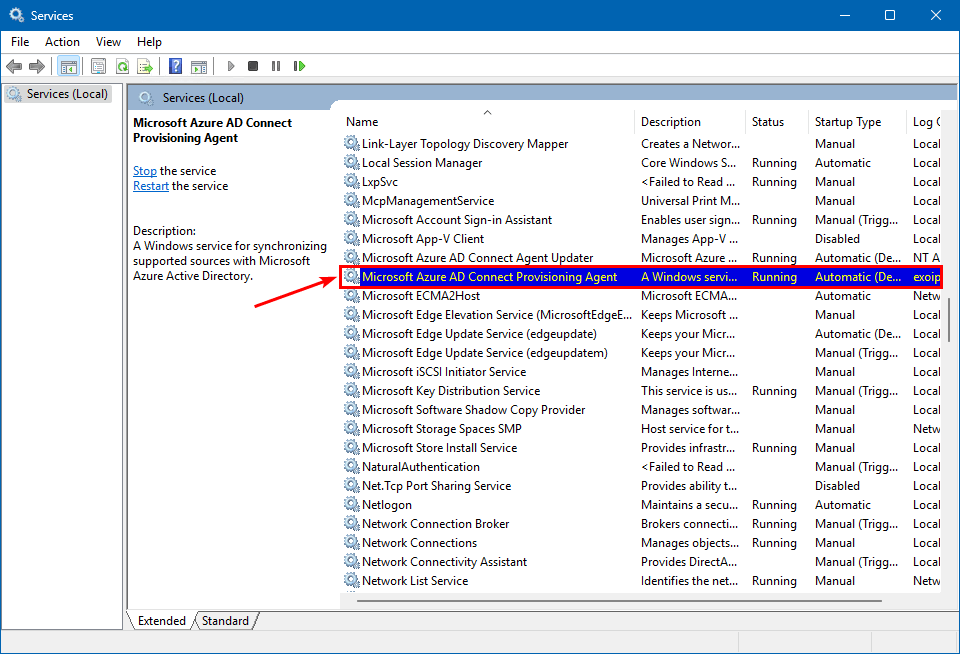
Task: Click the Stop the service link
Action: [x=145, y=171]
